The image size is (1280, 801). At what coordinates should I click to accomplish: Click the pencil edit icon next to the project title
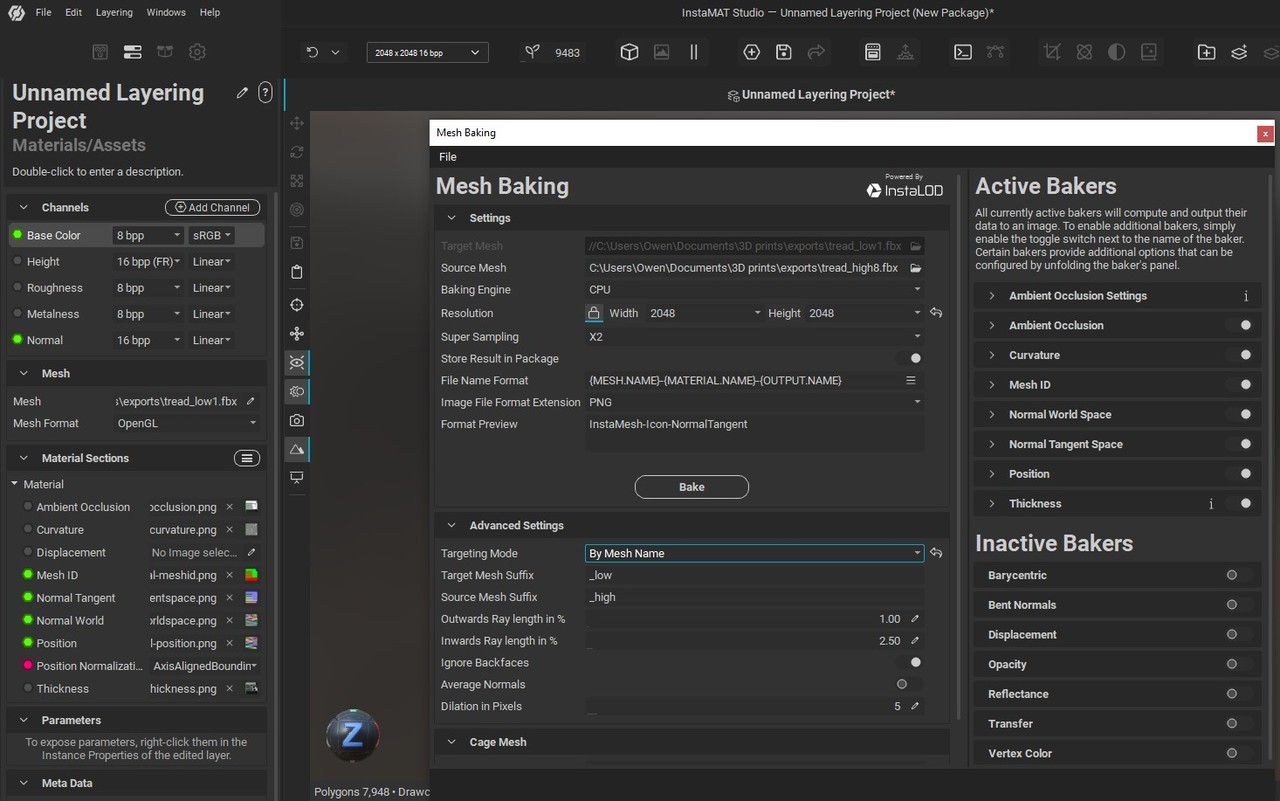[242, 93]
